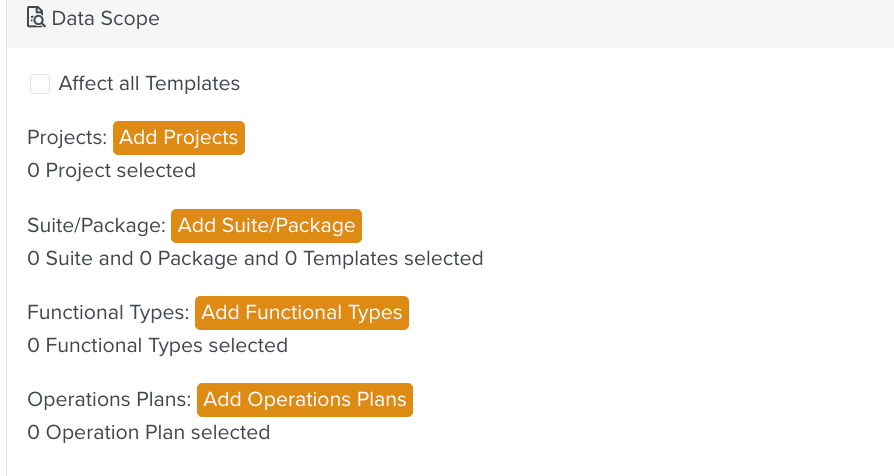This screenshot has width=894, height=476.
Task: Click the Add Projects button
Action: [179, 138]
